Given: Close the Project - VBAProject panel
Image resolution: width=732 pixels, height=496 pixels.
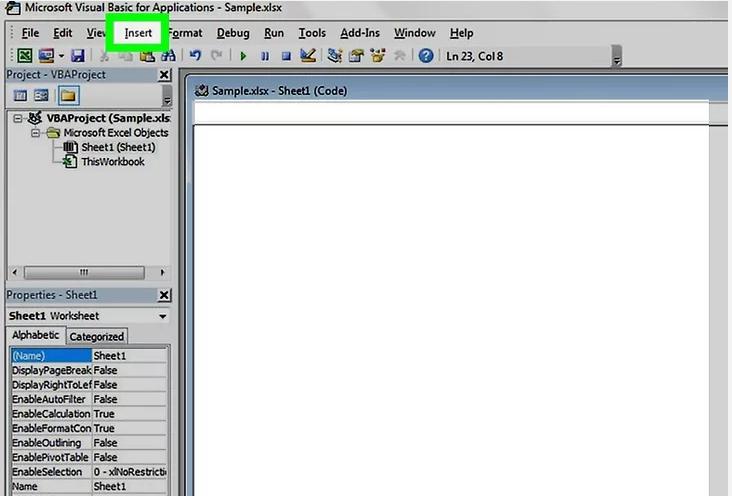Looking at the screenshot, I should tap(164, 75).
